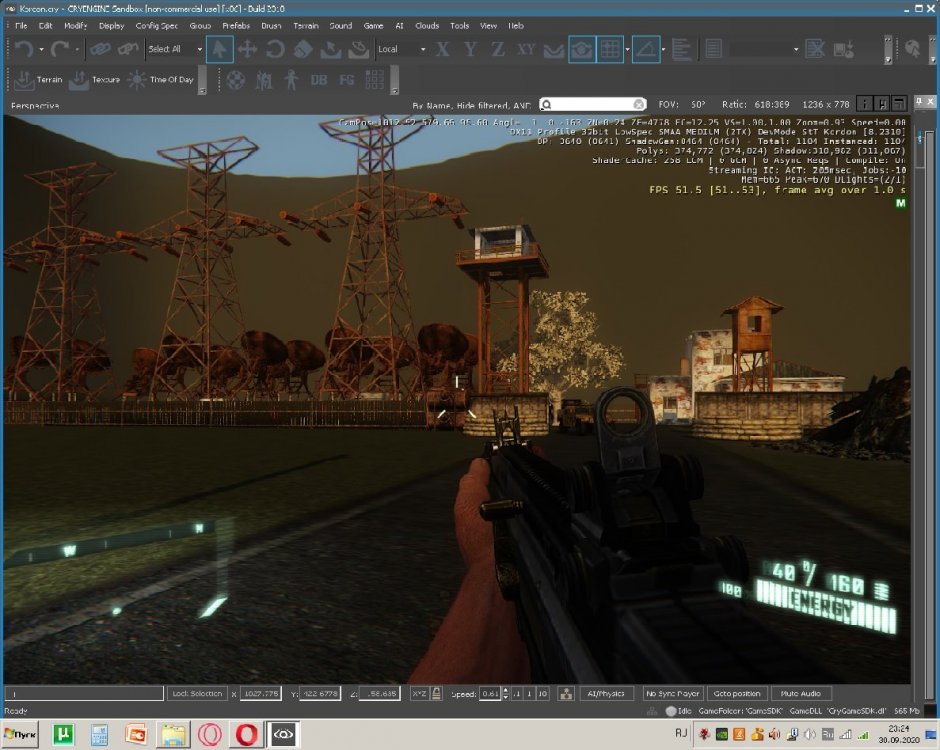Open the Prefabs menu

pos(236,26)
